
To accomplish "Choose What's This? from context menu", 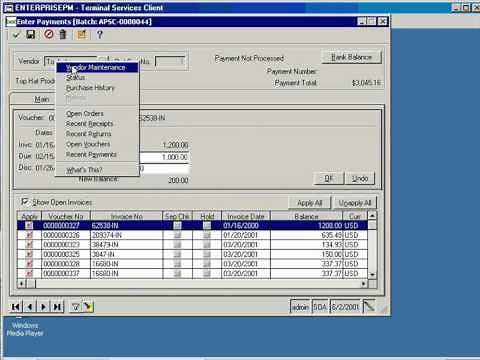I will [97, 170].
